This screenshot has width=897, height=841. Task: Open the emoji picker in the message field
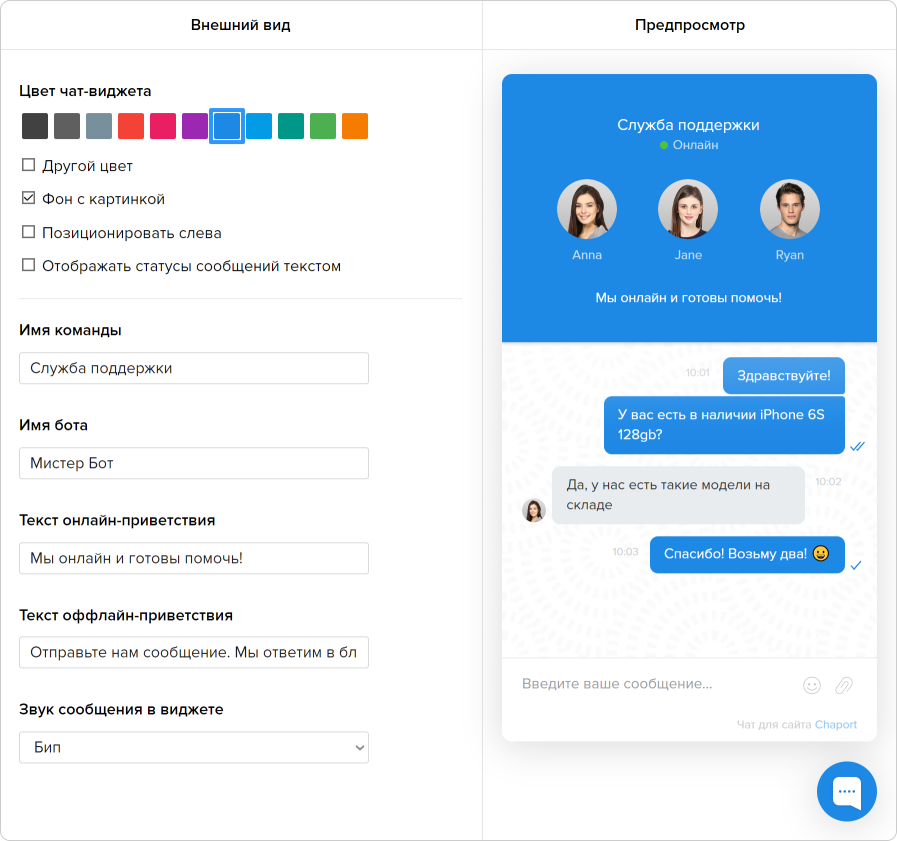813,684
